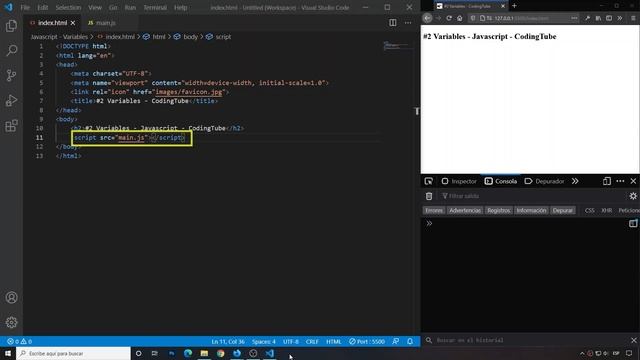Open the File menu

tap(25, 7)
